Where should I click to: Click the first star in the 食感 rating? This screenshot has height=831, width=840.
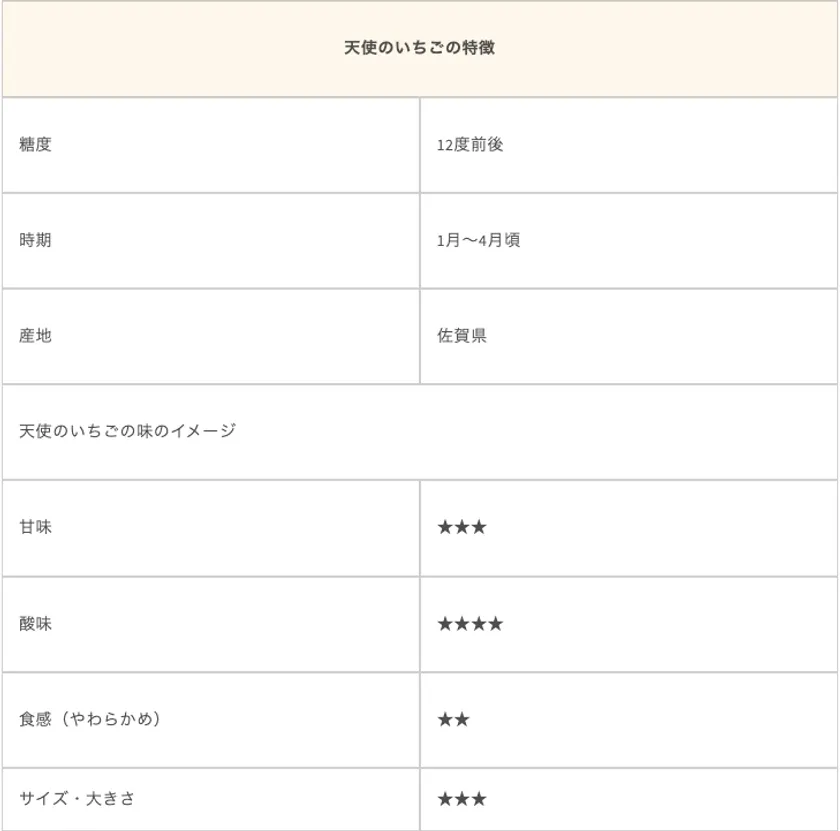445,719
